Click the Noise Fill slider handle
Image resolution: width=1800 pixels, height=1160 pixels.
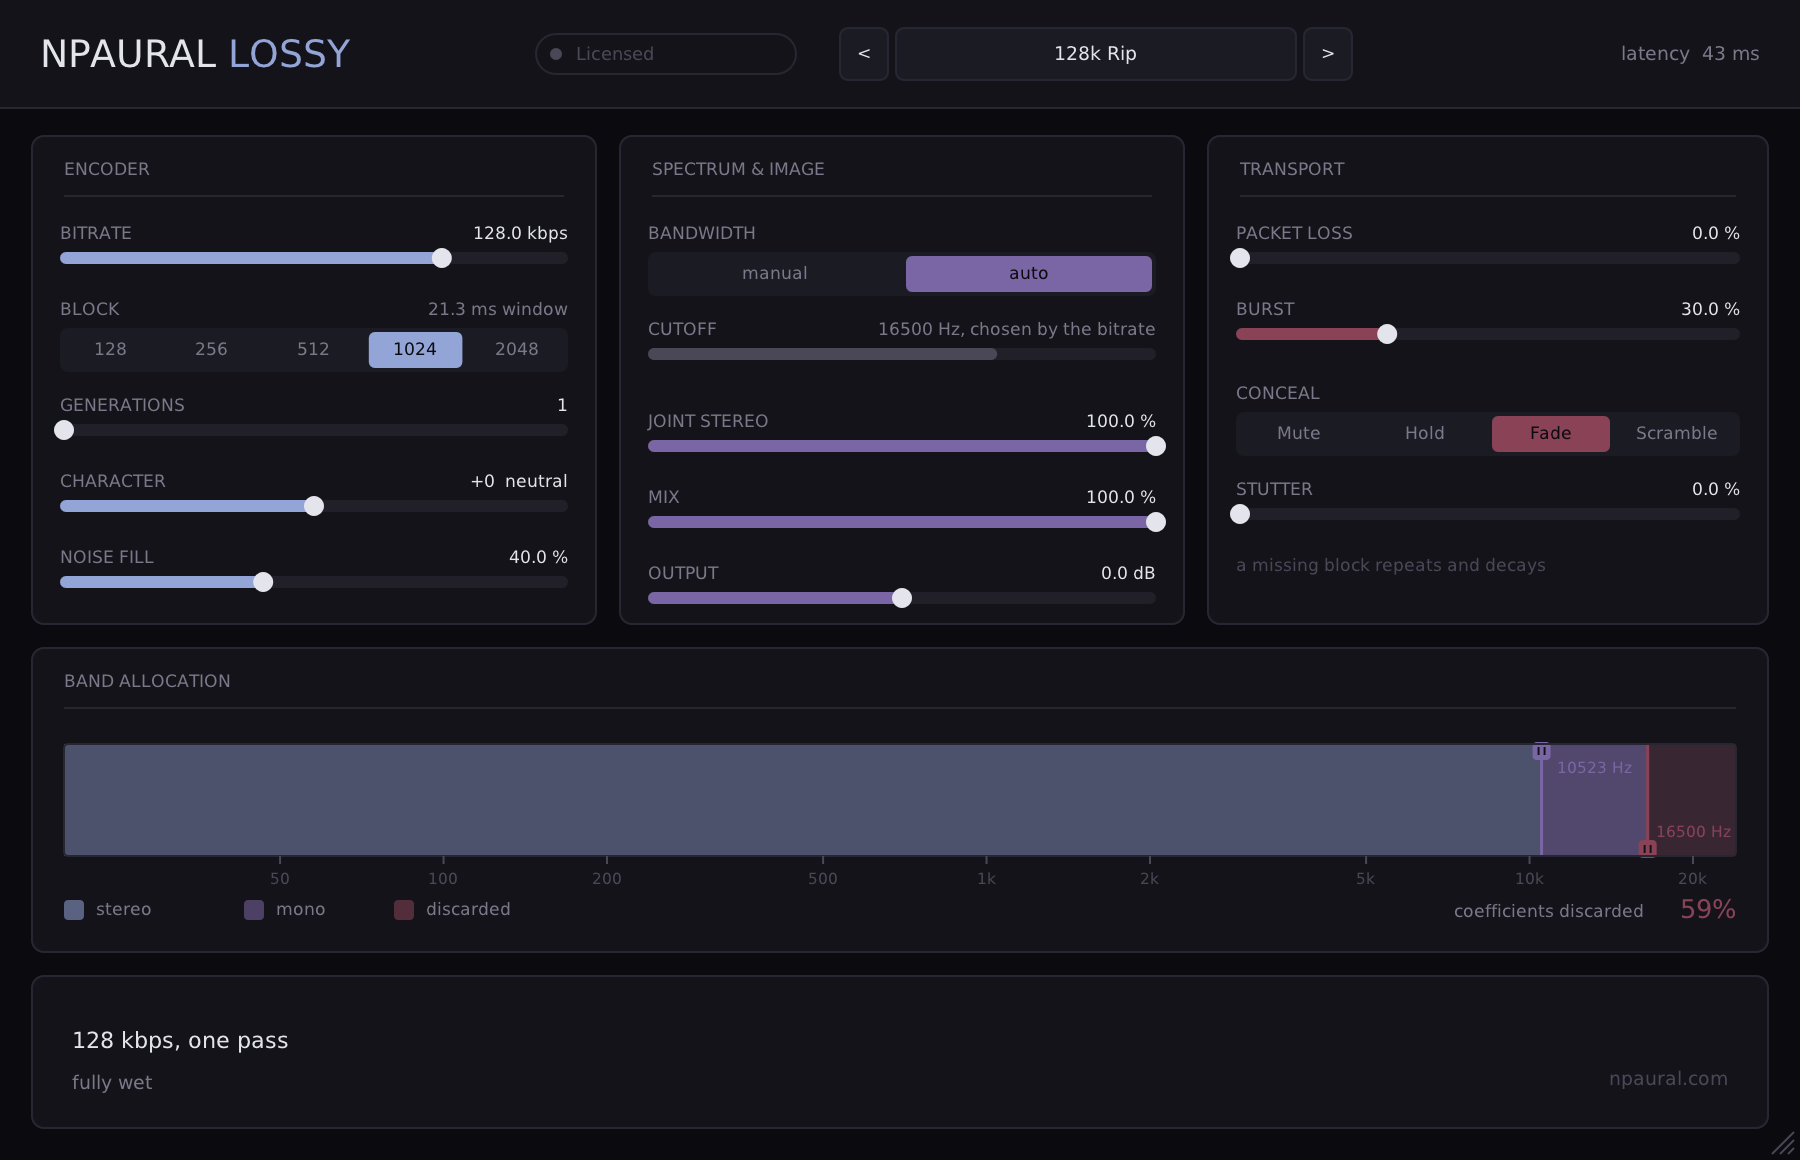(263, 582)
